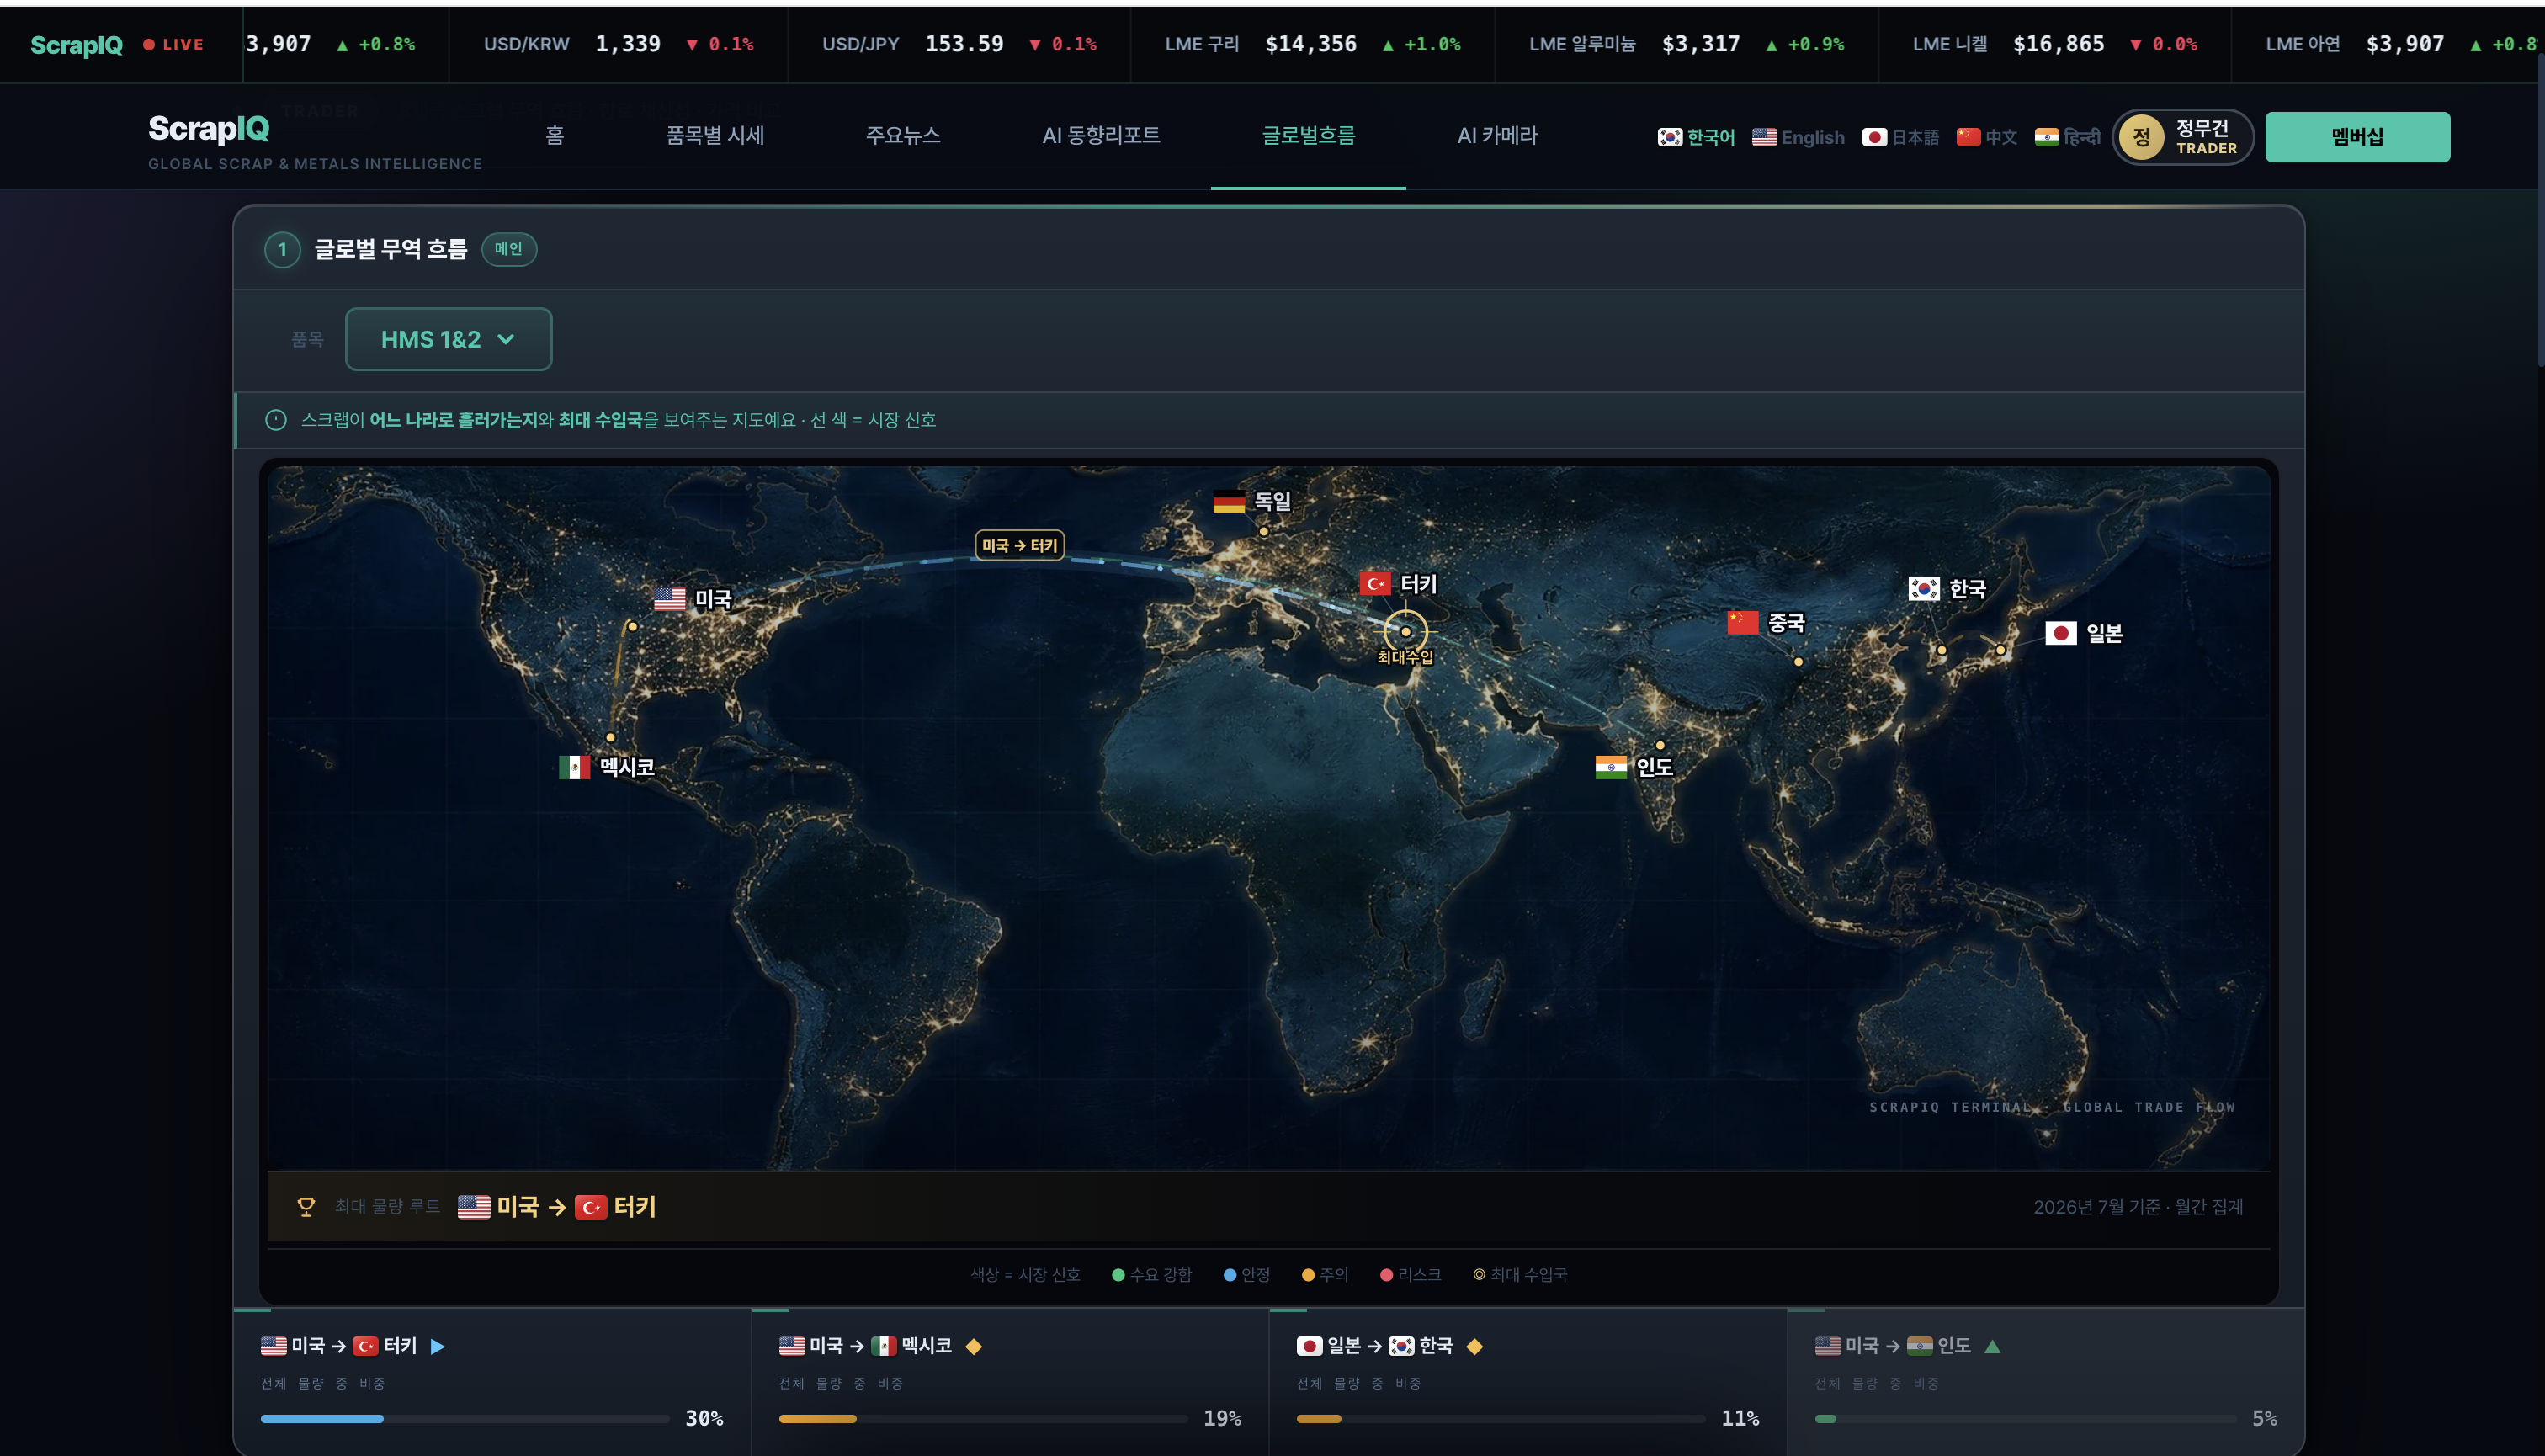Click the 리스크 legend item
Screen dimensions: 2545x1456
pos(1410,1274)
